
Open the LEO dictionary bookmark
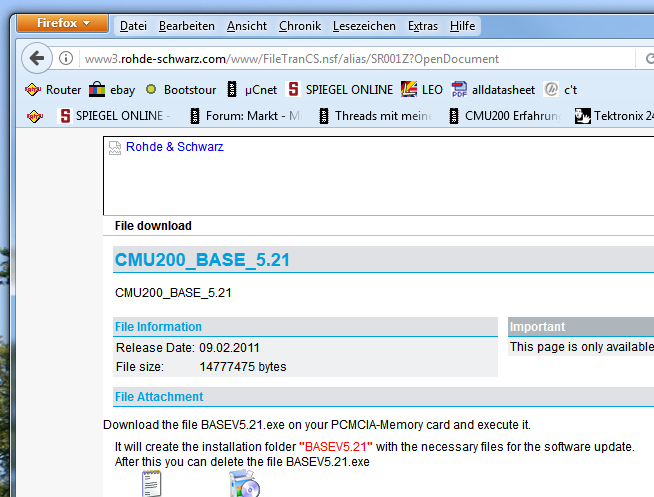[422, 90]
